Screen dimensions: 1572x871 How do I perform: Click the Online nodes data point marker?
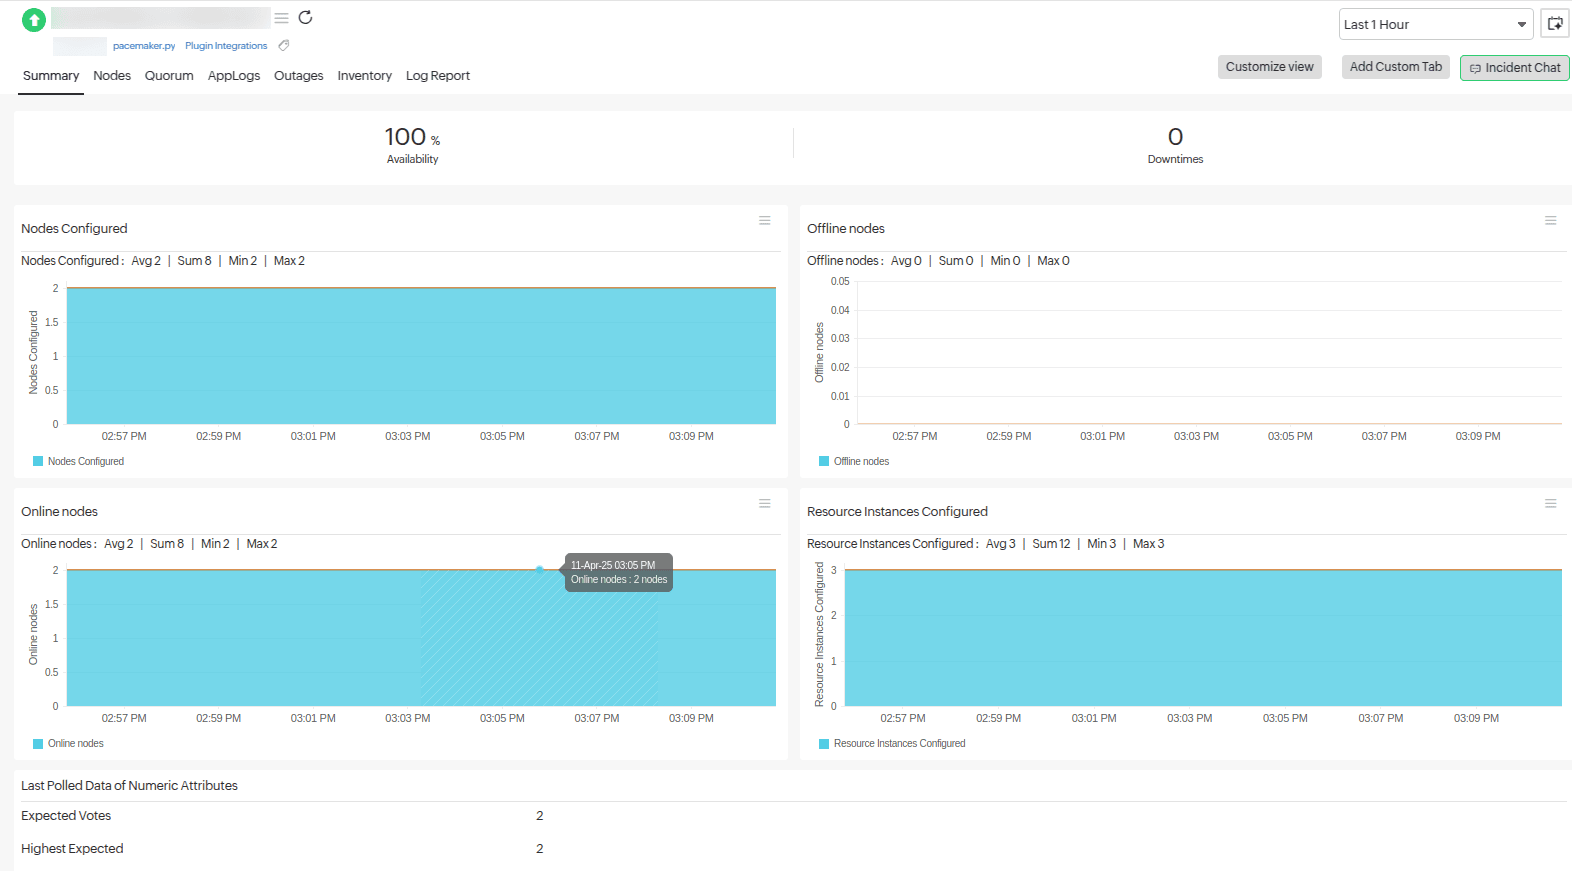click(x=540, y=569)
